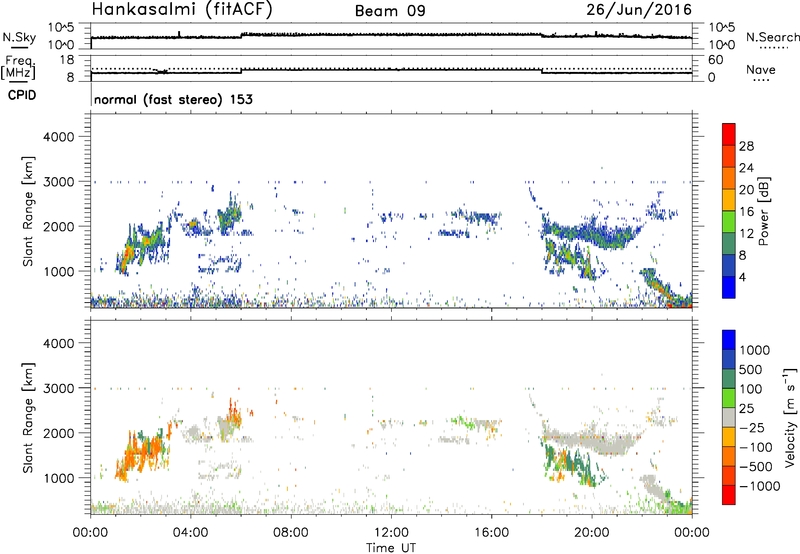Click the N.Search legend label
The image size is (800, 554).
click(772, 37)
